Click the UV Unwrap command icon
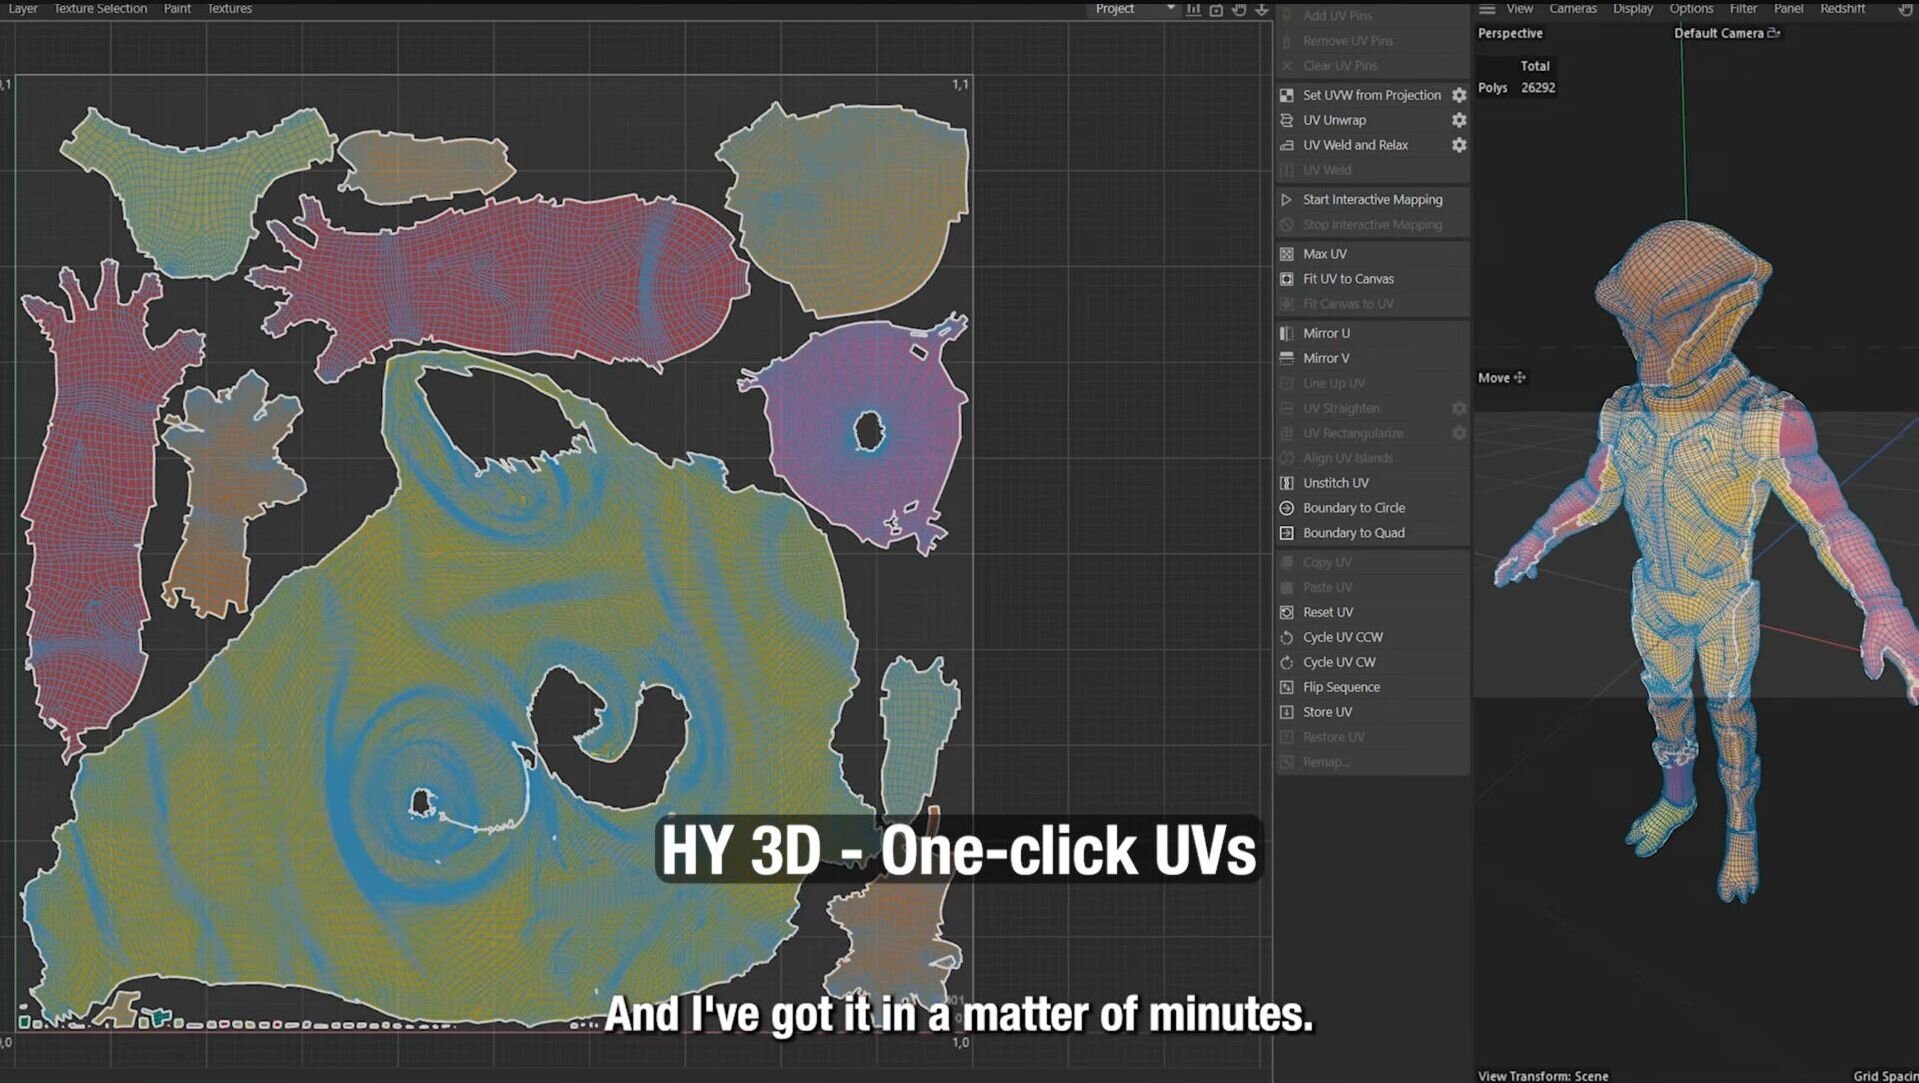Image resolution: width=1919 pixels, height=1083 pixels. coord(1287,120)
